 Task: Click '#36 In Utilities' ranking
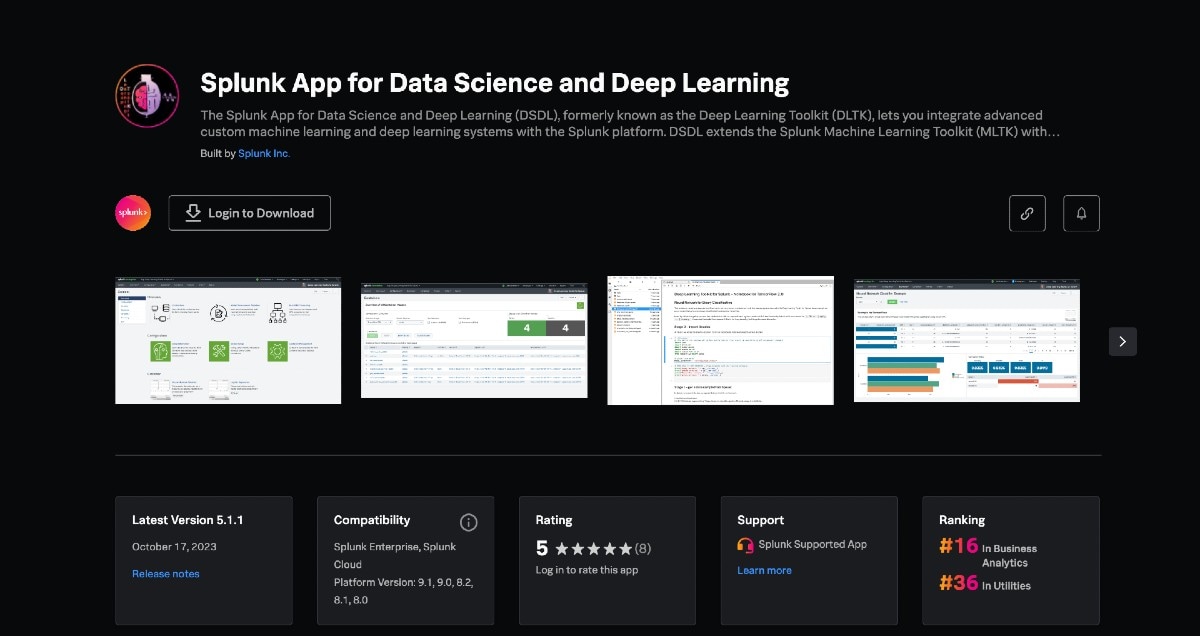(x=985, y=583)
